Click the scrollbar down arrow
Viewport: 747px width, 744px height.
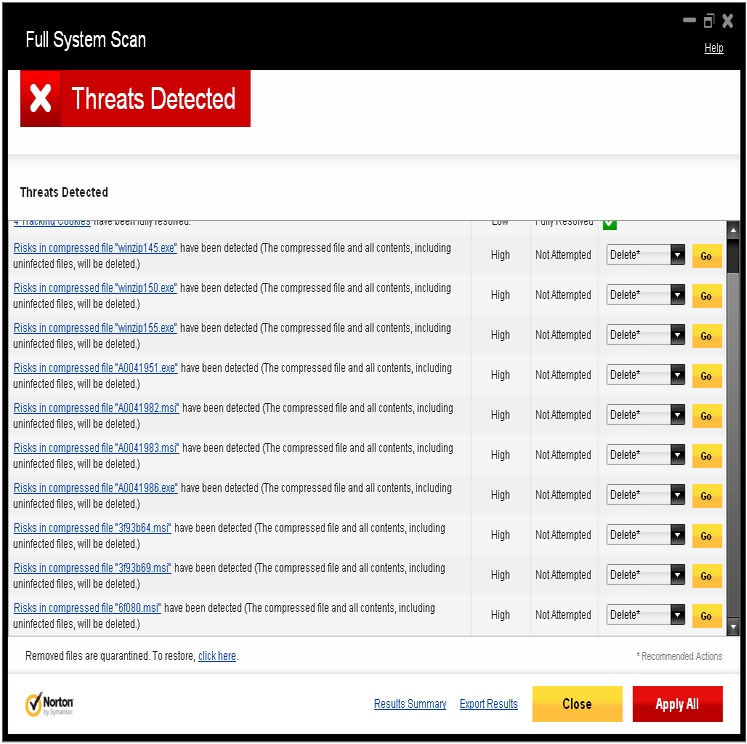click(733, 627)
